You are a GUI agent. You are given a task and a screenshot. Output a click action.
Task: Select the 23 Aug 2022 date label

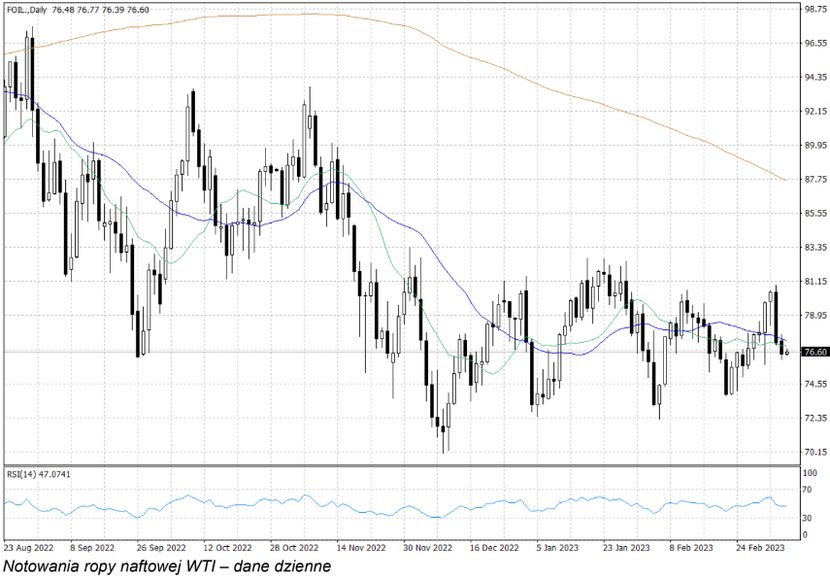(29, 548)
